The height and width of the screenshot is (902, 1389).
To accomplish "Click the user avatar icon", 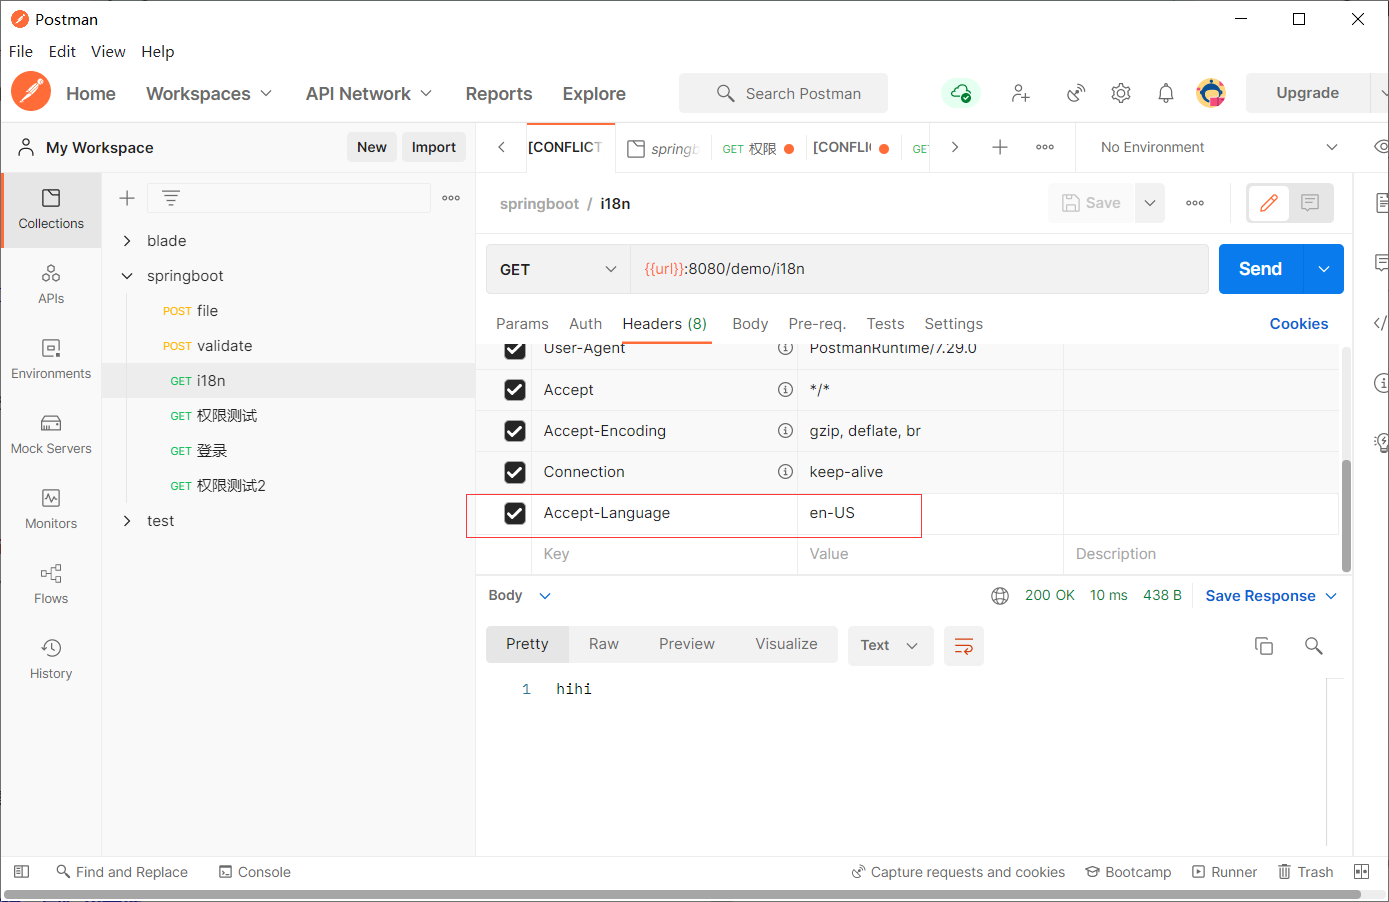I will 1211,93.
